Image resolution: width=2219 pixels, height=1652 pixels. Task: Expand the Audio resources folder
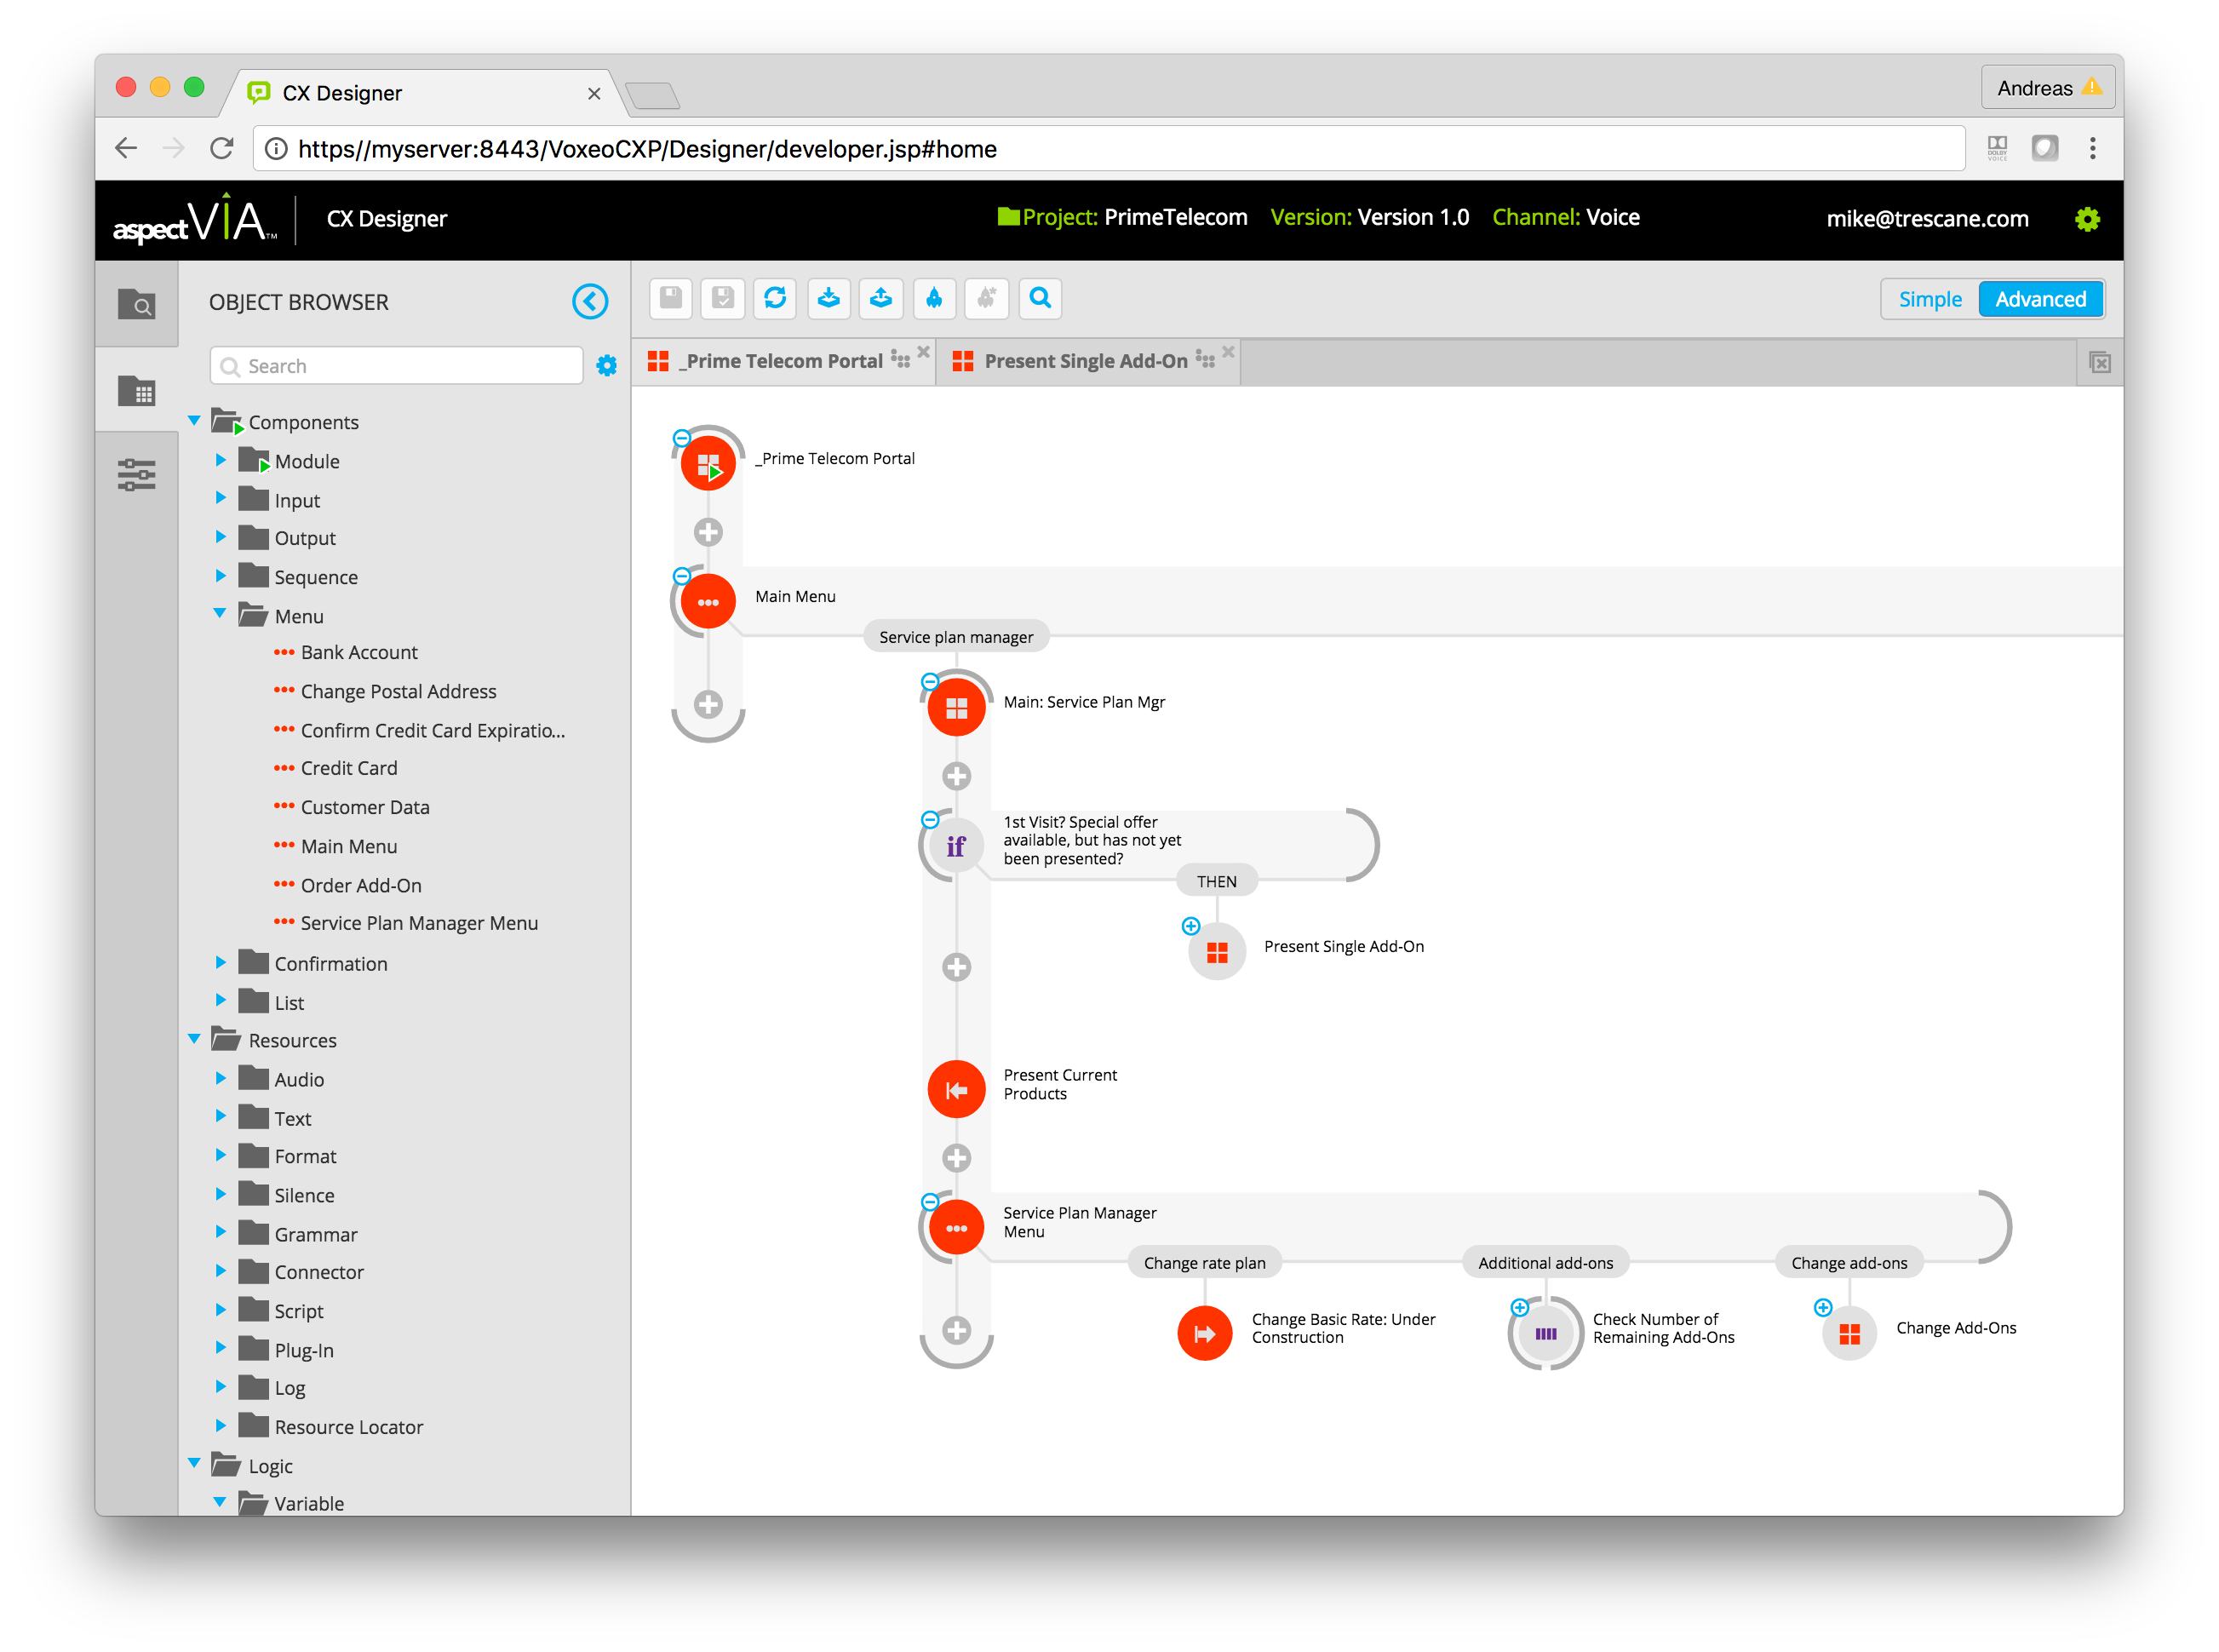pos(221,1078)
